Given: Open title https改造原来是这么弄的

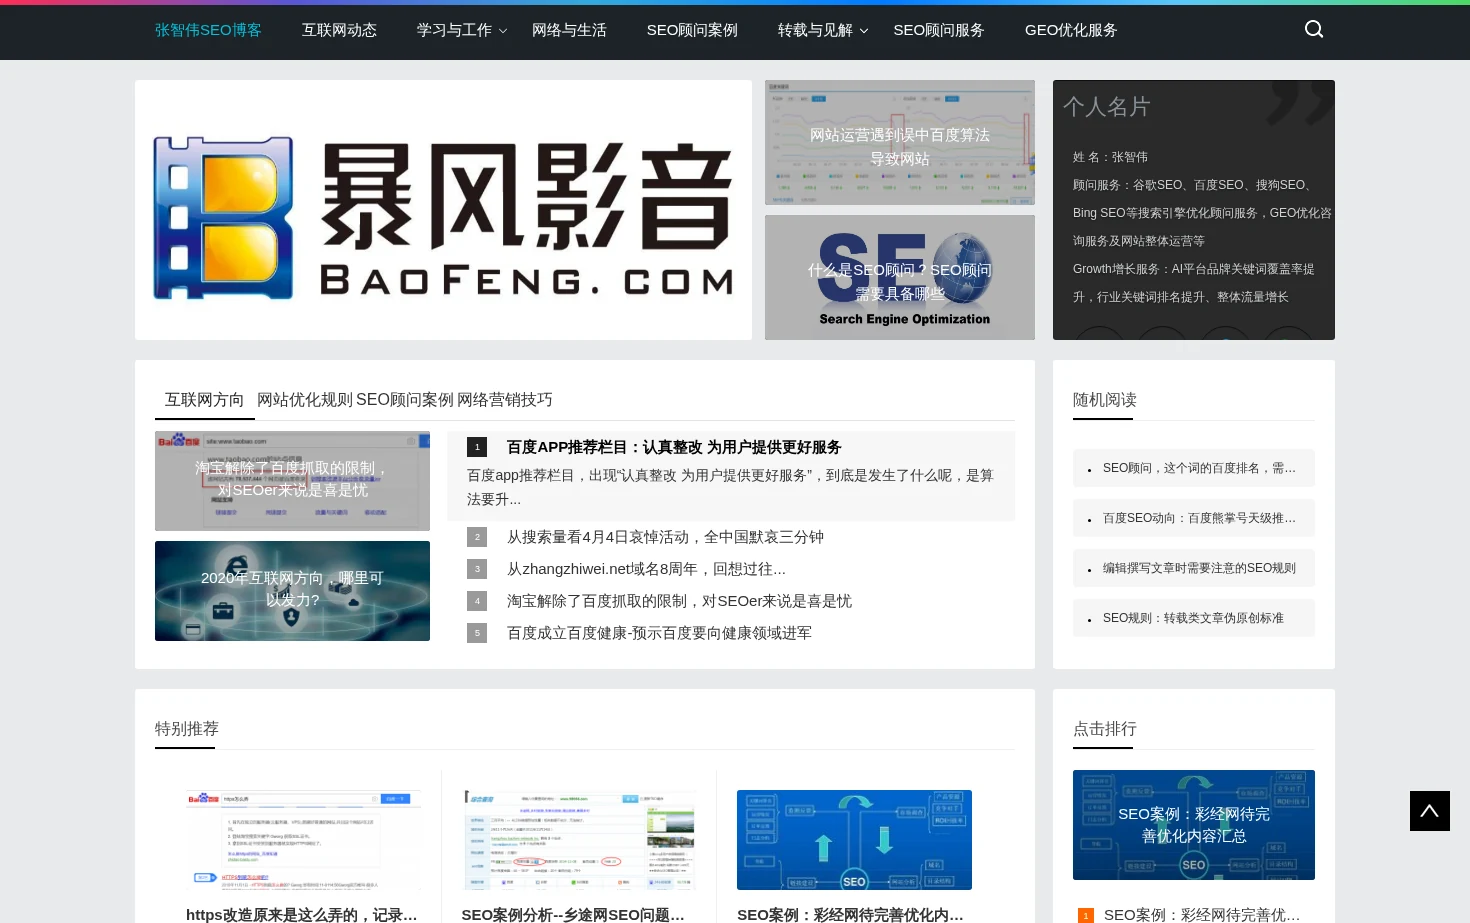Looking at the screenshot, I should (x=302, y=914).
